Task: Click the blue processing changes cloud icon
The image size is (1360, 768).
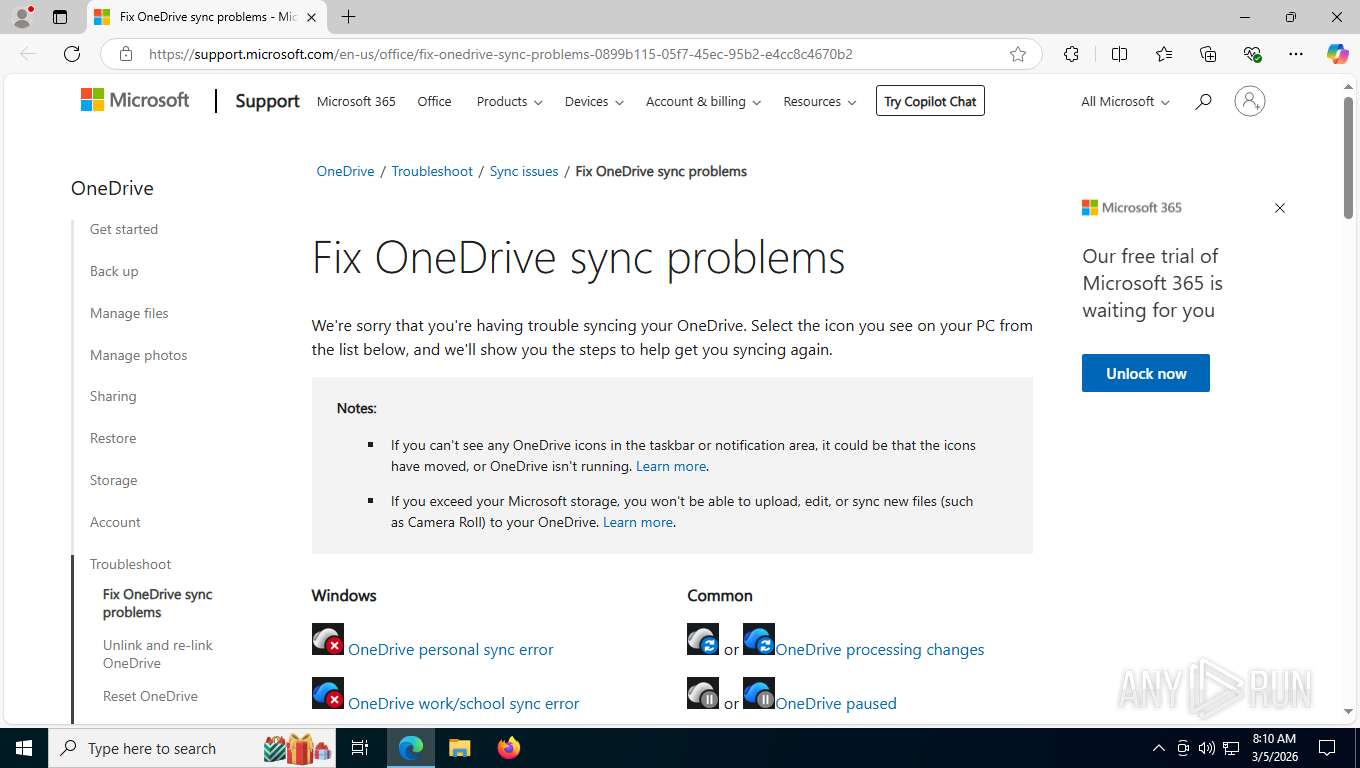Action: point(759,639)
